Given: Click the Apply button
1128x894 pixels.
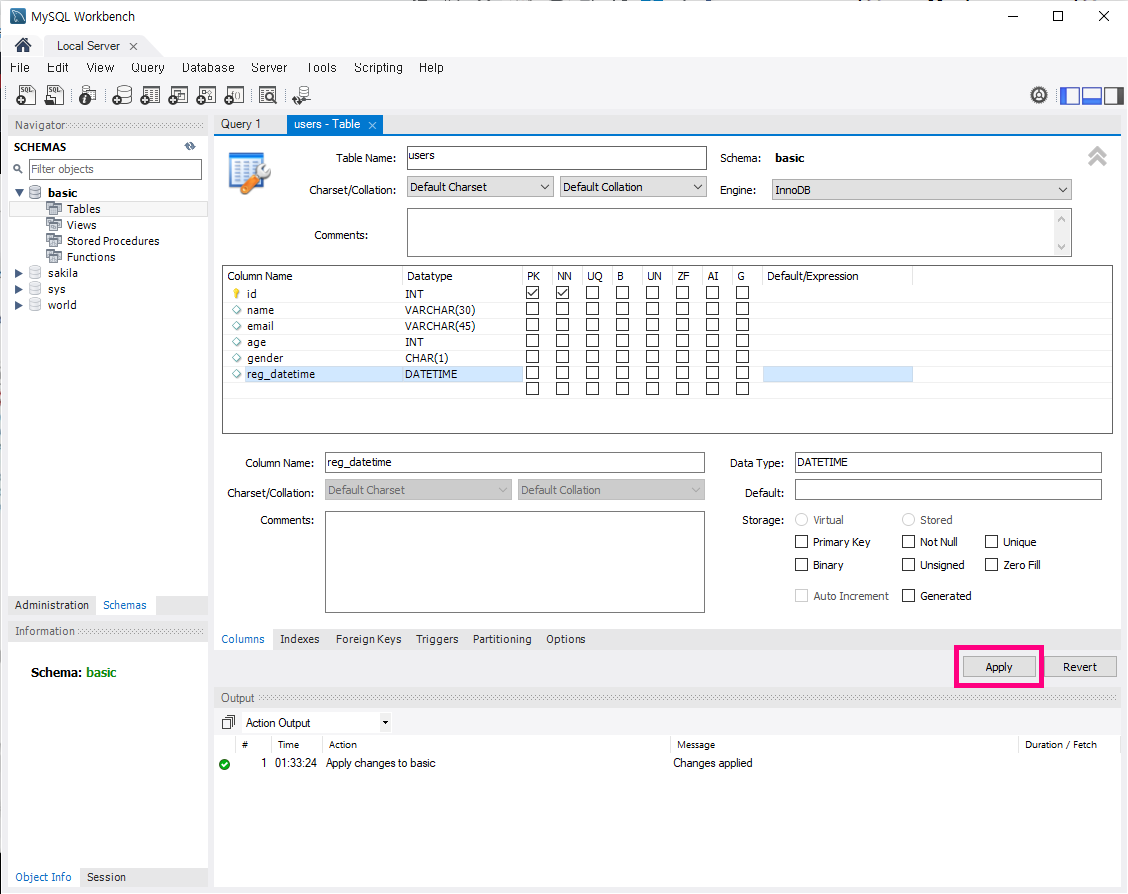Looking at the screenshot, I should (x=999, y=667).
